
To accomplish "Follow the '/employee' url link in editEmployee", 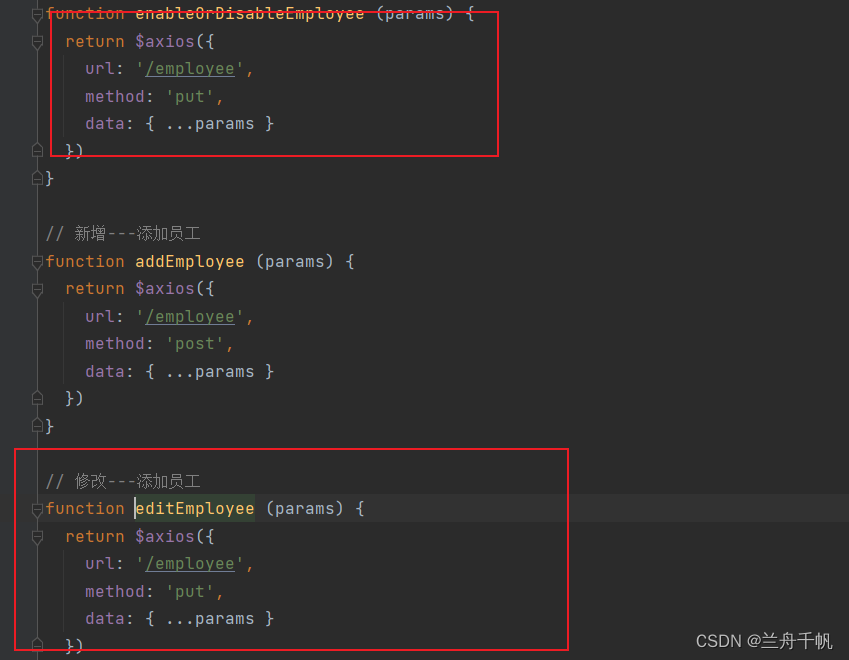I will (189, 564).
